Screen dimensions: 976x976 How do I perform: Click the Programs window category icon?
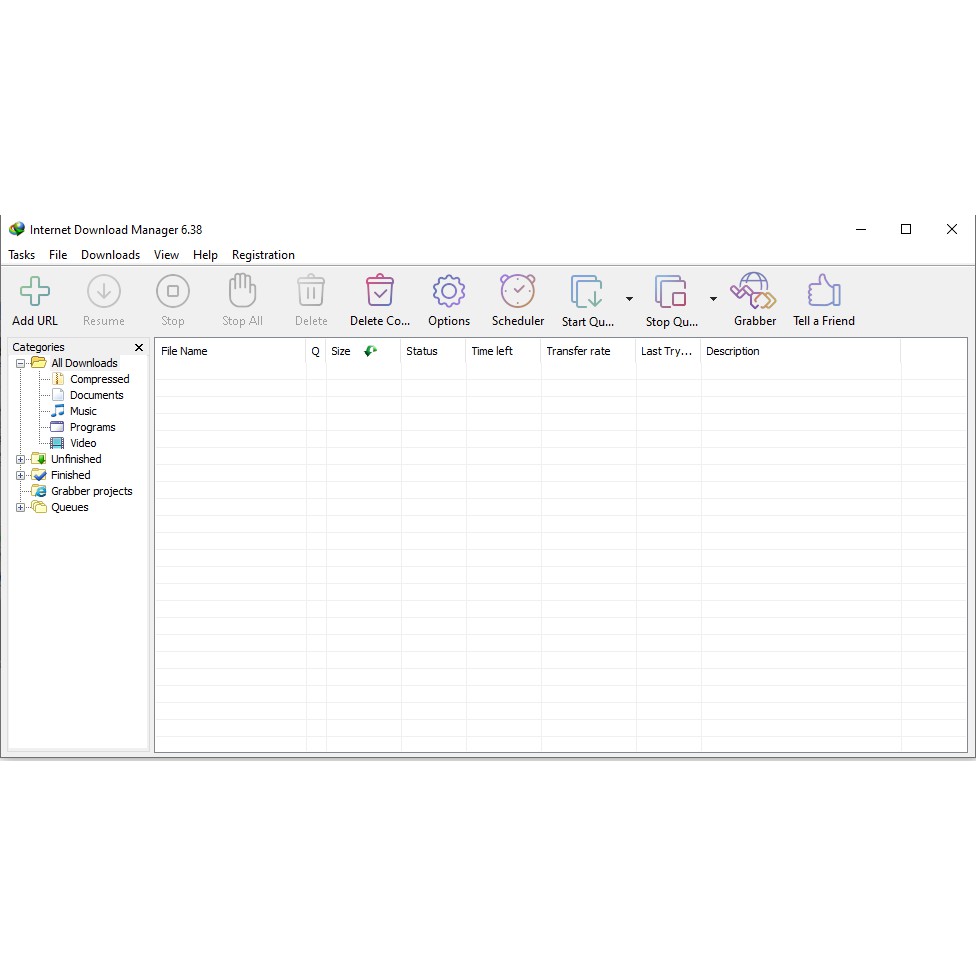click(x=57, y=427)
